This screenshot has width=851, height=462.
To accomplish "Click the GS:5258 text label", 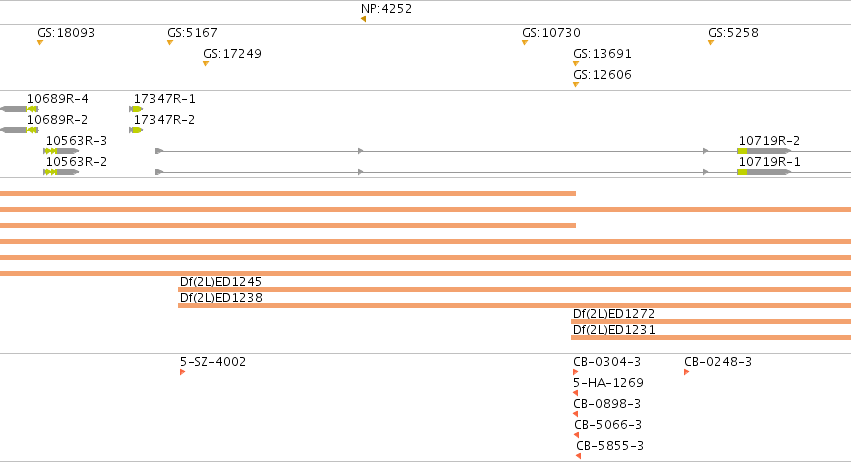I will point(733,33).
